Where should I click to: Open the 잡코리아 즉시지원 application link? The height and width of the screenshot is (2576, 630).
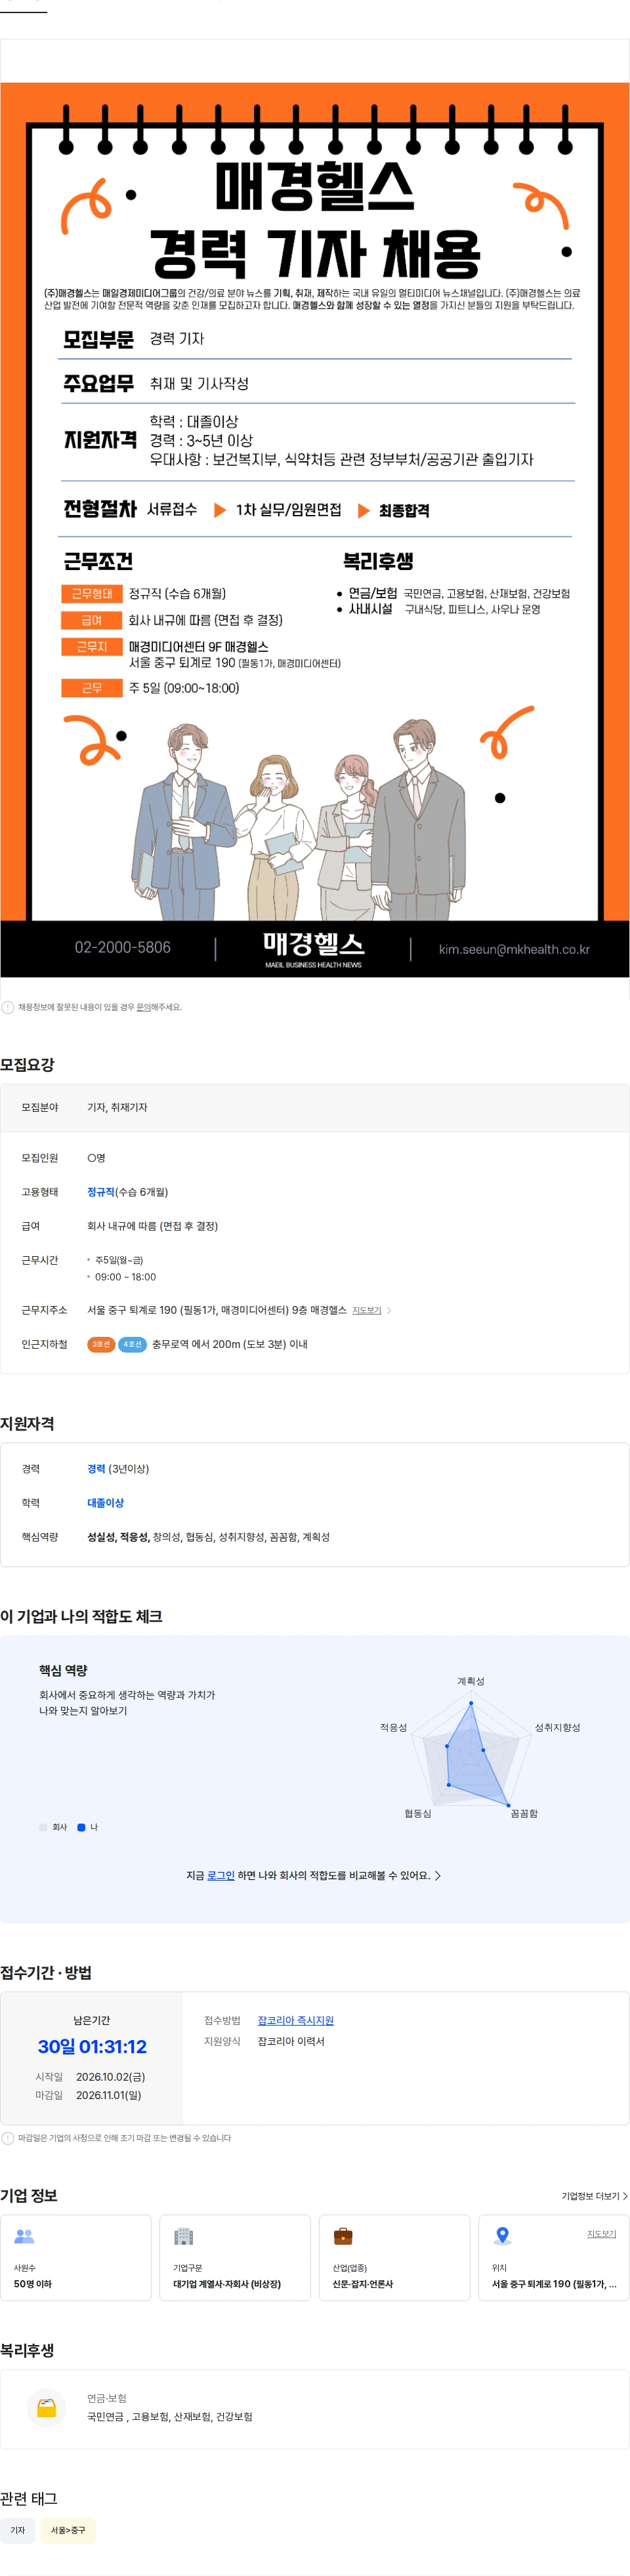(x=295, y=2020)
